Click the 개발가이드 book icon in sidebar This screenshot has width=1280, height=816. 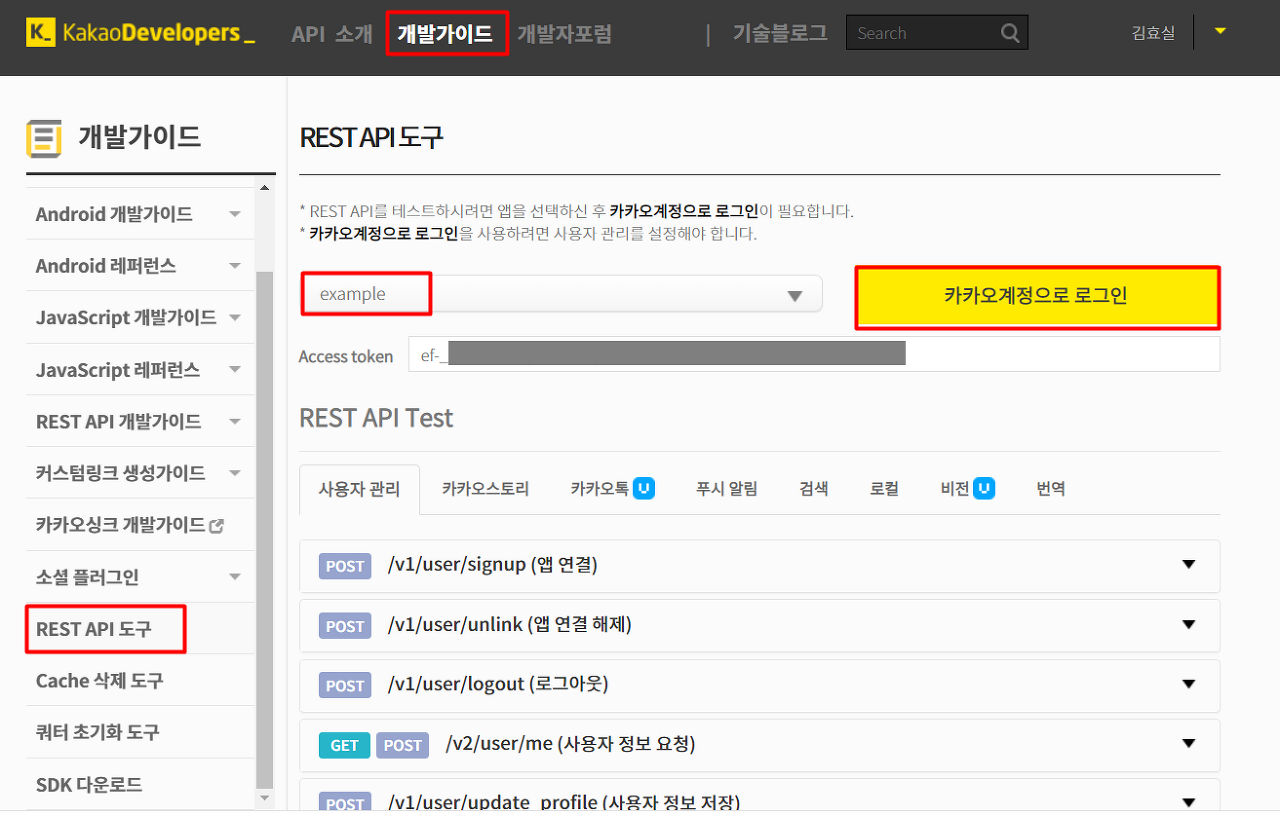pos(44,138)
